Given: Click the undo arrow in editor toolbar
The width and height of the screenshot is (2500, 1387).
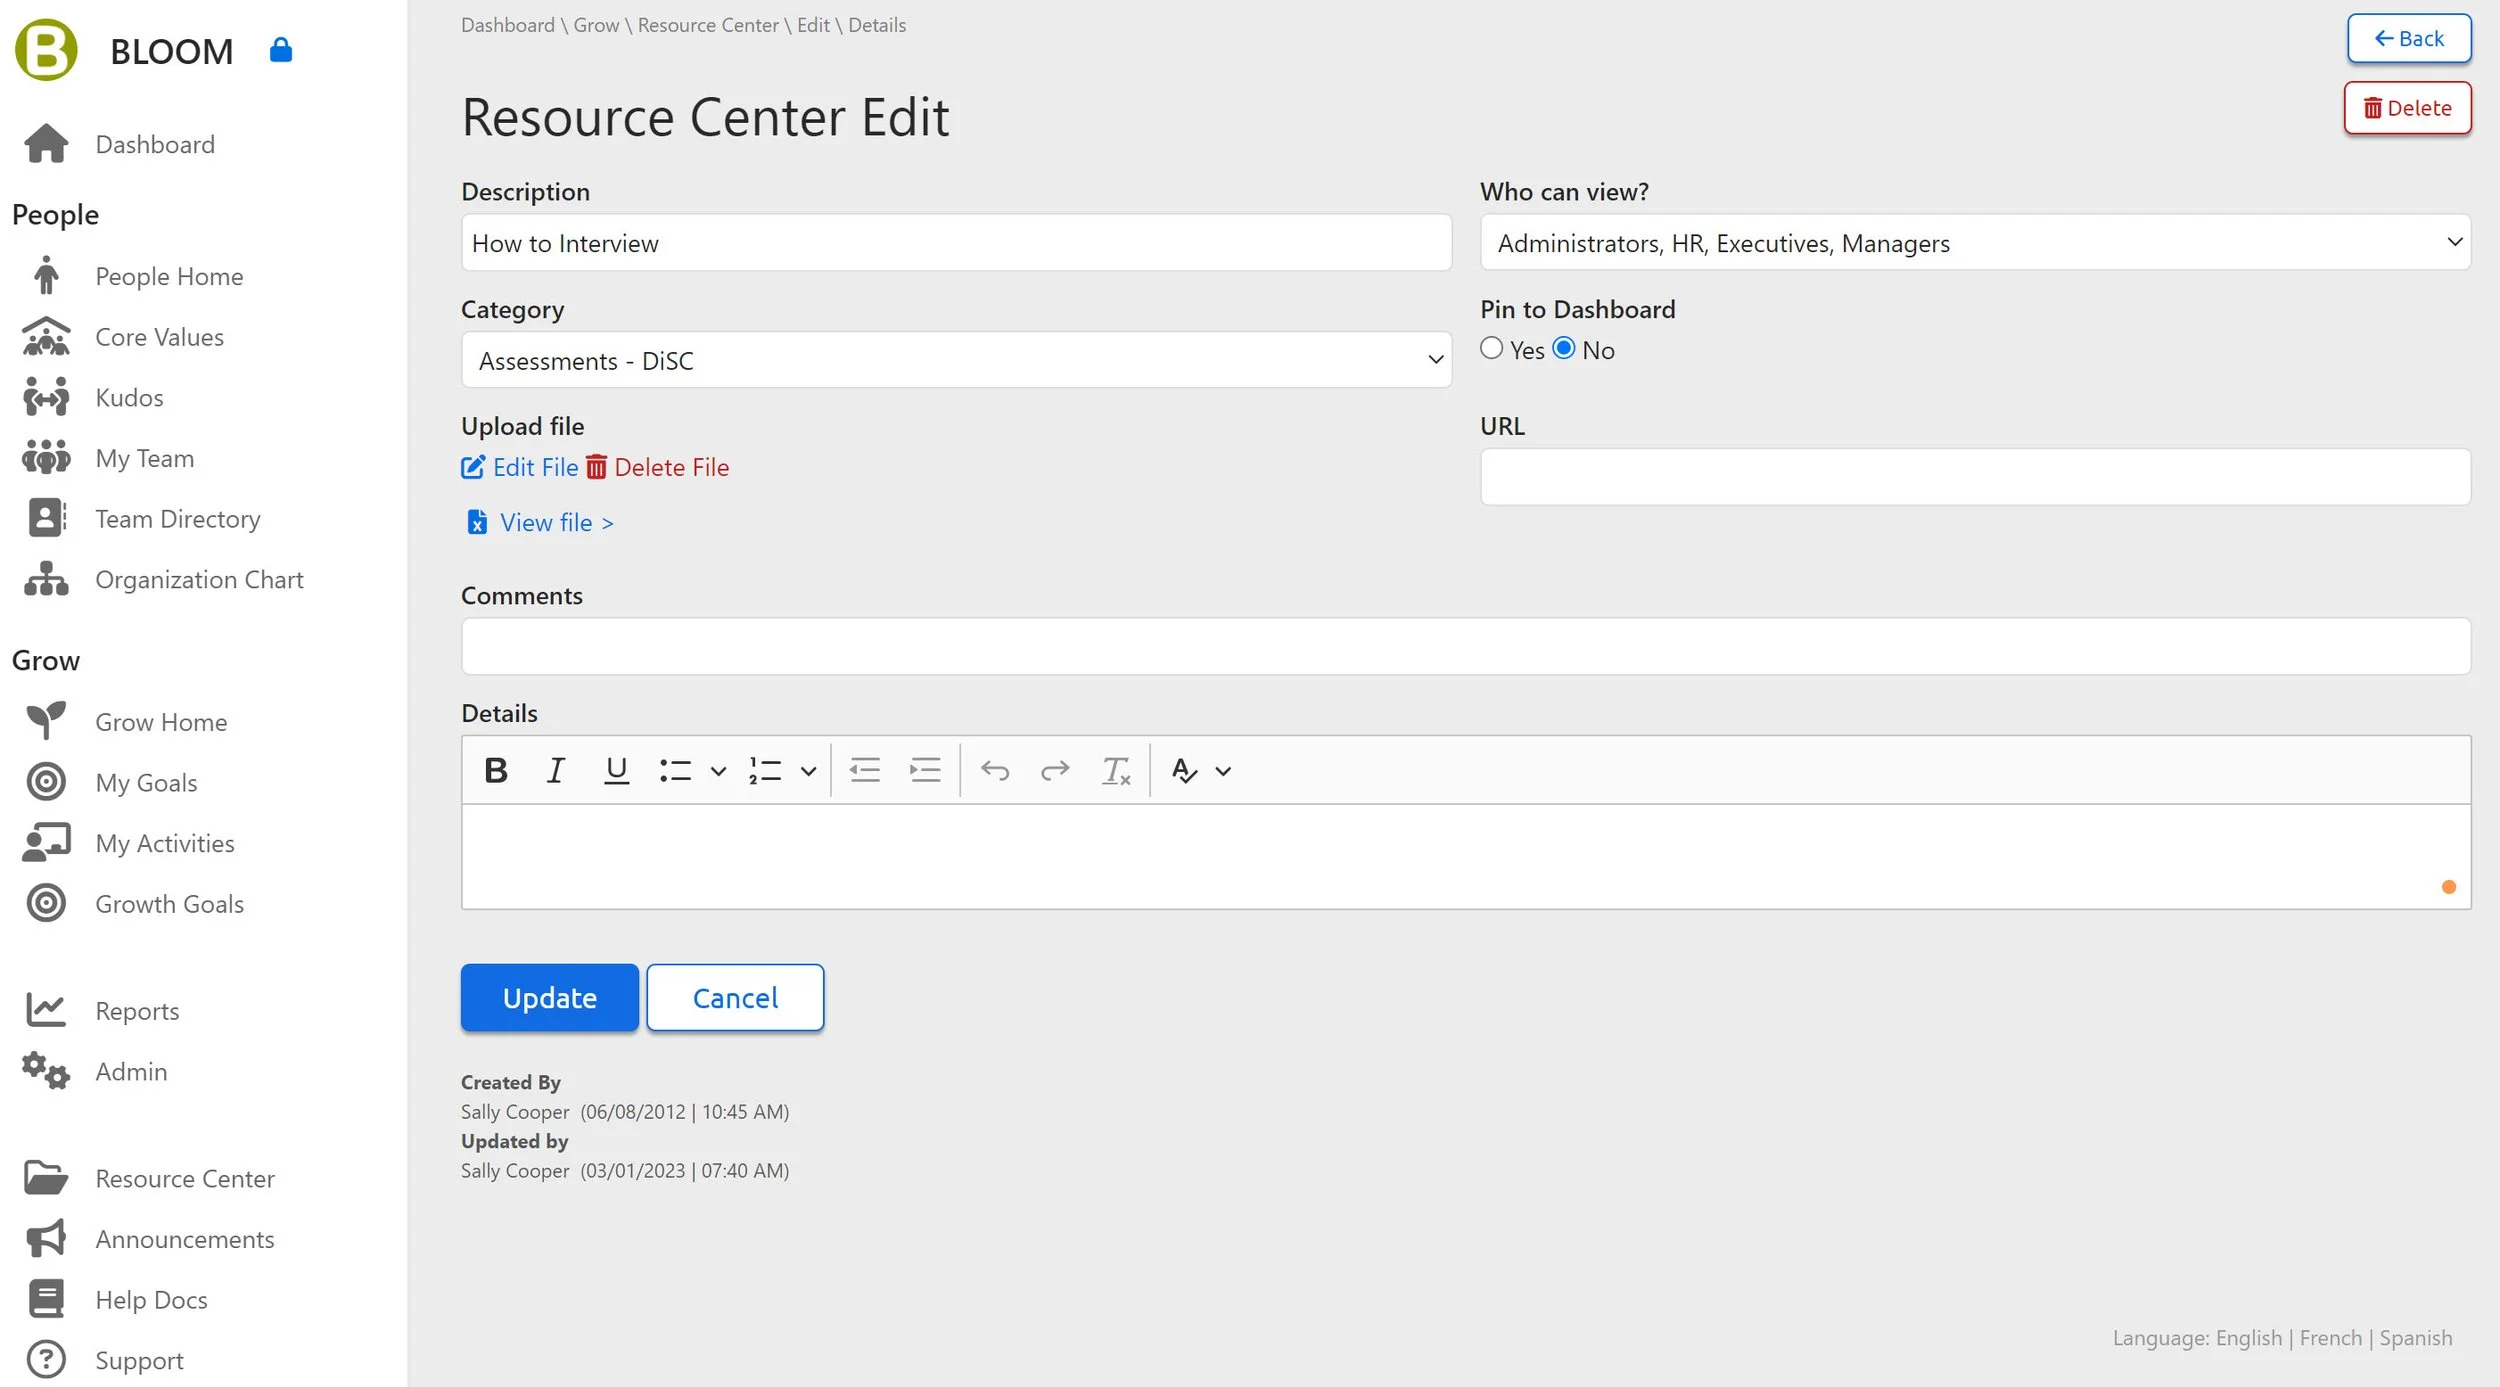Looking at the screenshot, I should click(994, 770).
